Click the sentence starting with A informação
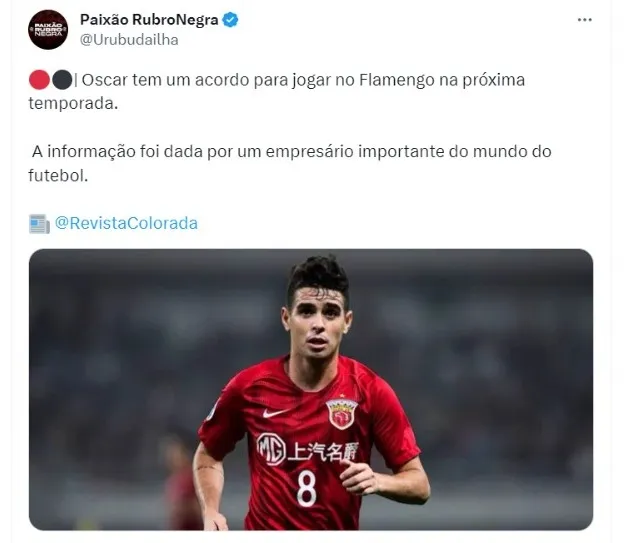This screenshot has width=624, height=543. pos(290,163)
